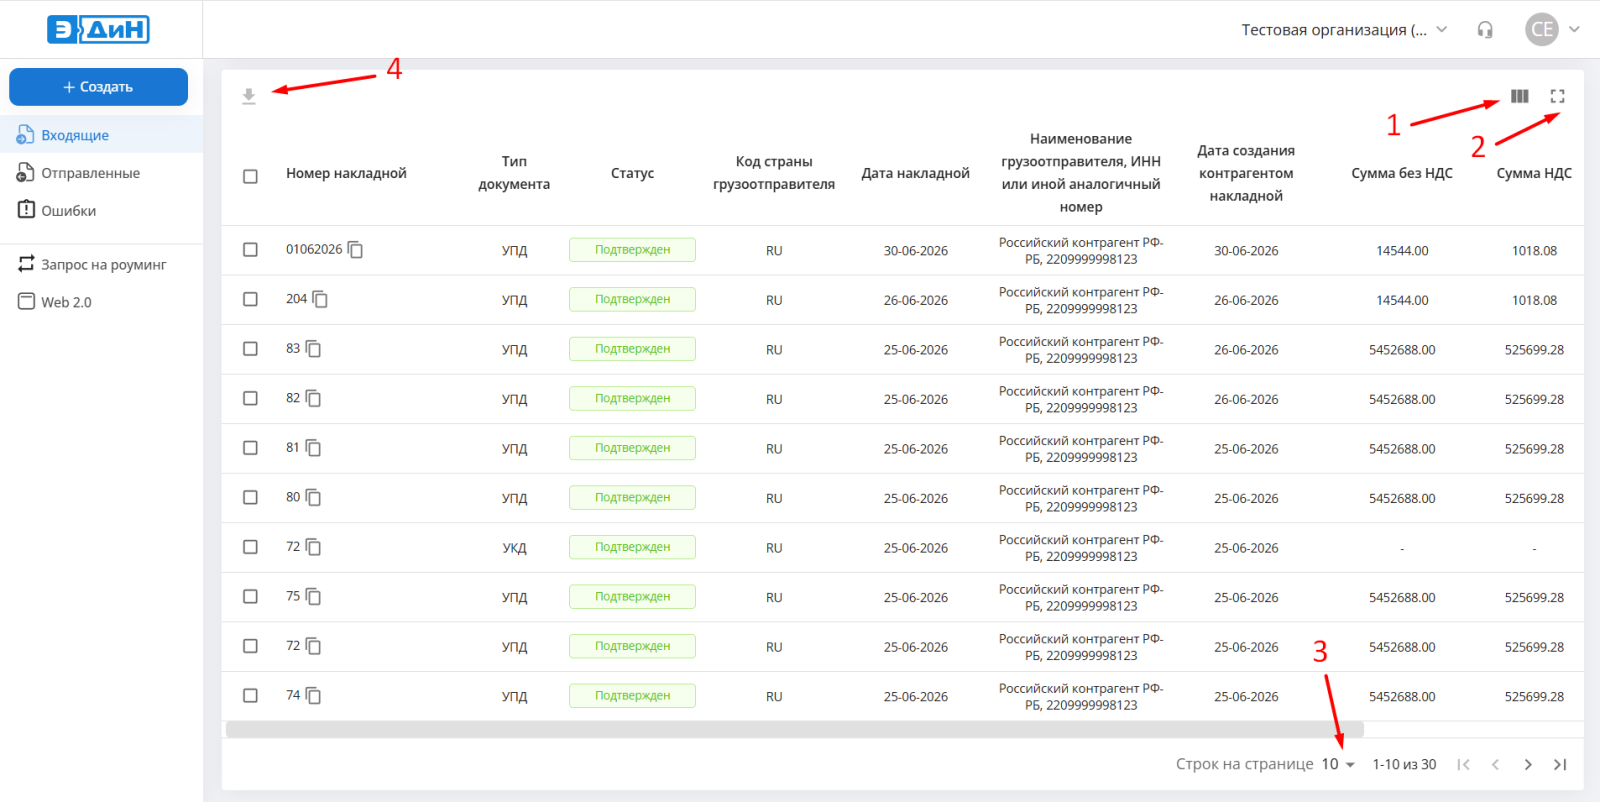Check the row for invoice 83
Screen dimensions: 1600x802
tap(250, 349)
